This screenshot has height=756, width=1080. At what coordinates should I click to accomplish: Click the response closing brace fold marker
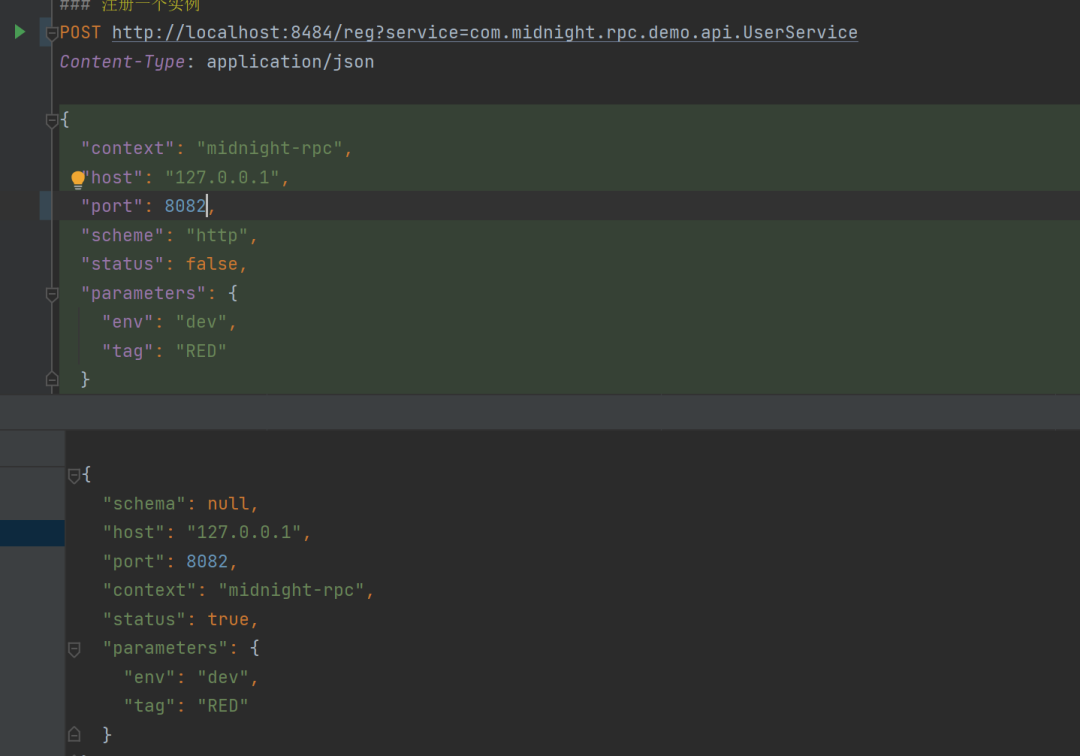tap(74, 735)
